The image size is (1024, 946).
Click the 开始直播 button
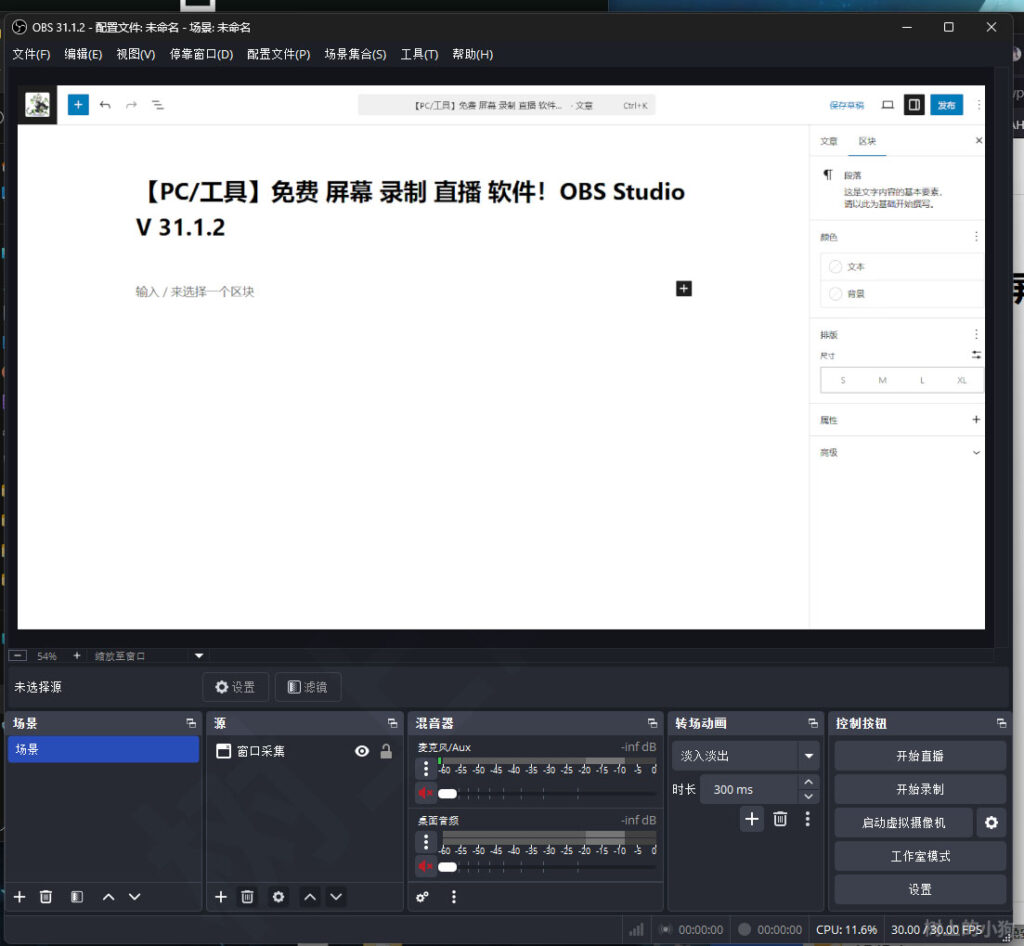[x=920, y=756]
